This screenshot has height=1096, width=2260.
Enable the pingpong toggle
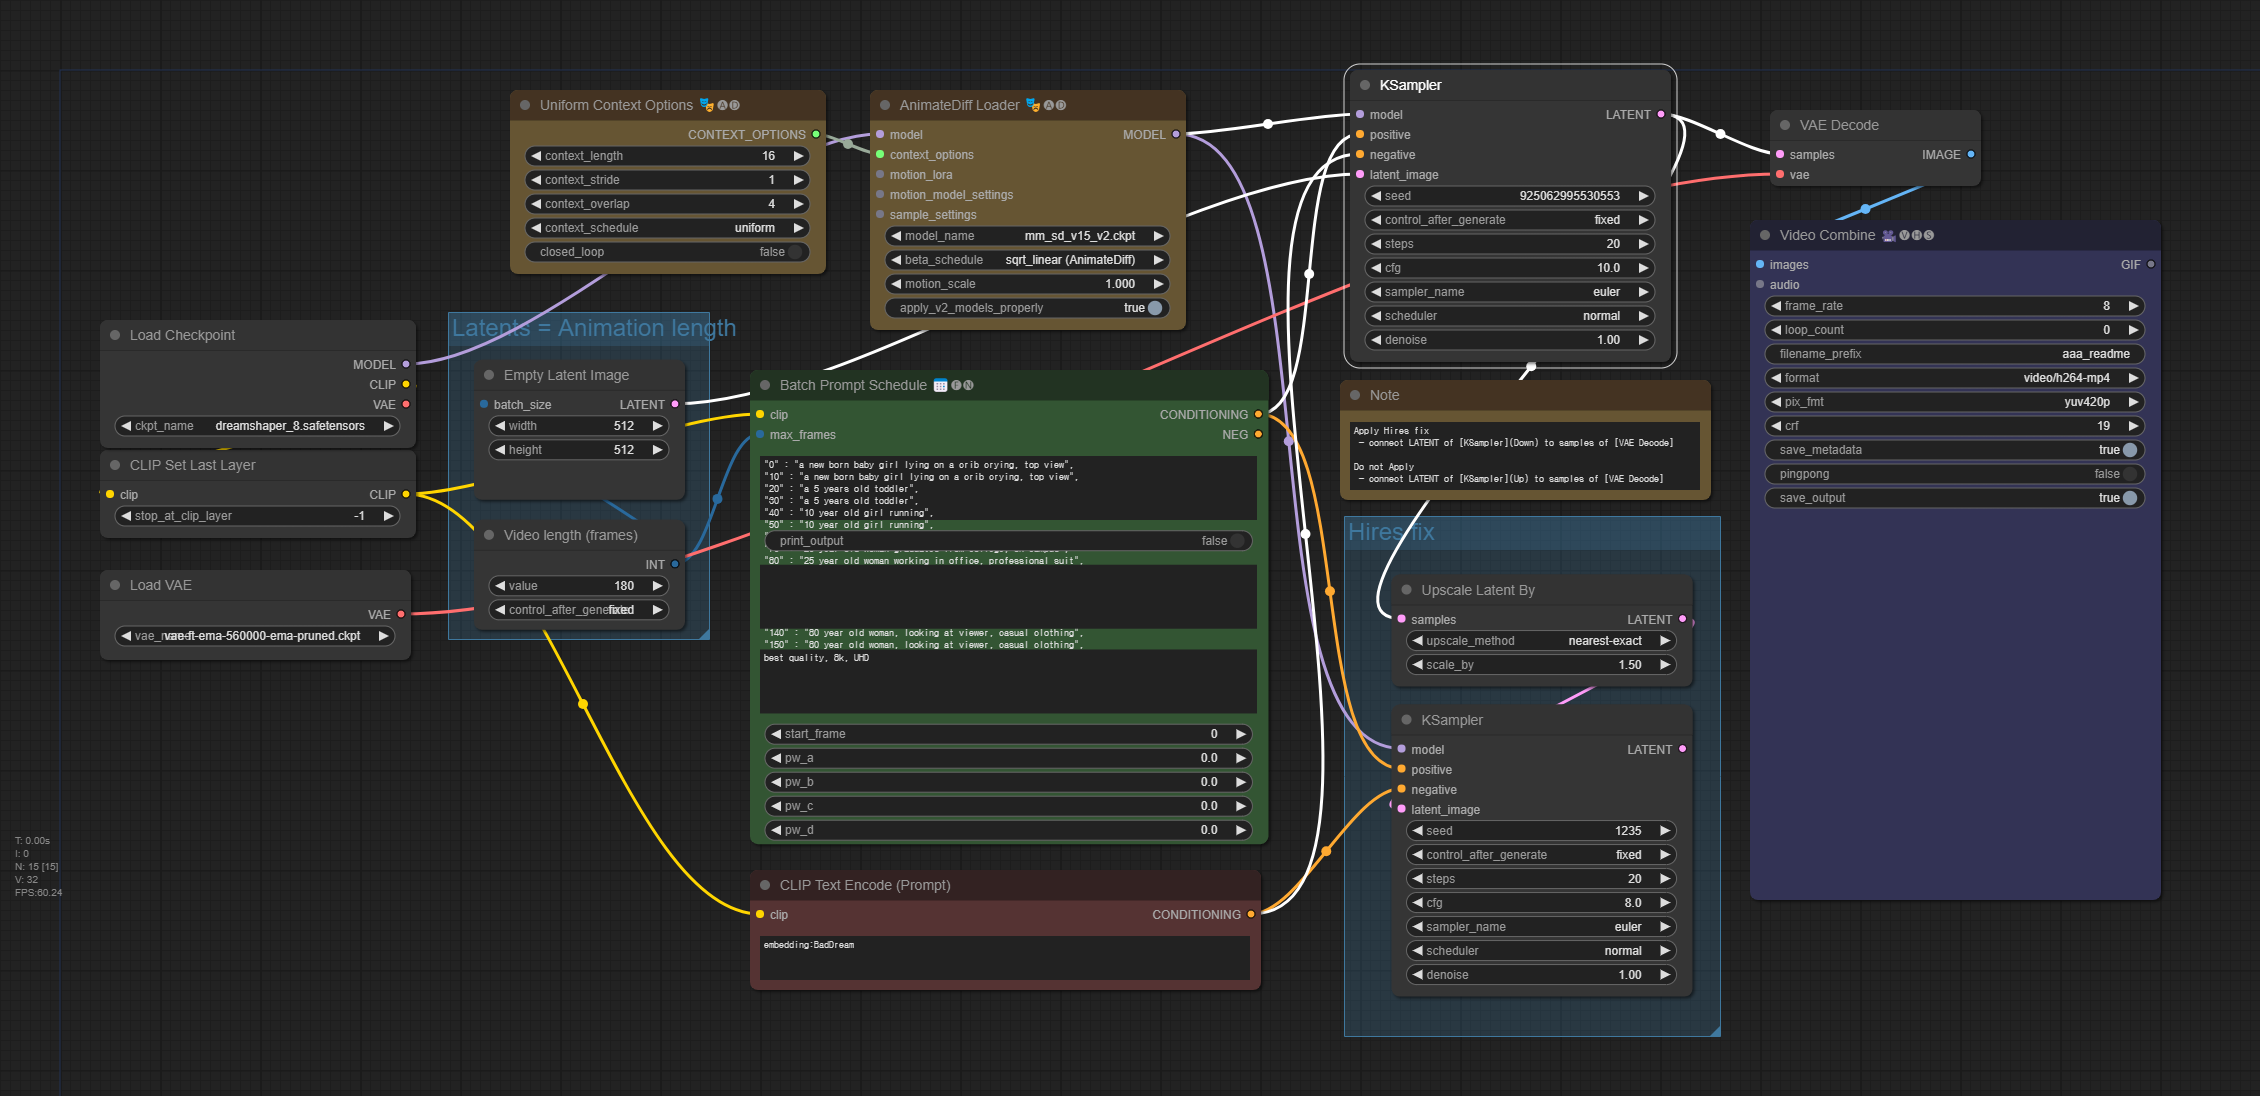(x=2129, y=474)
